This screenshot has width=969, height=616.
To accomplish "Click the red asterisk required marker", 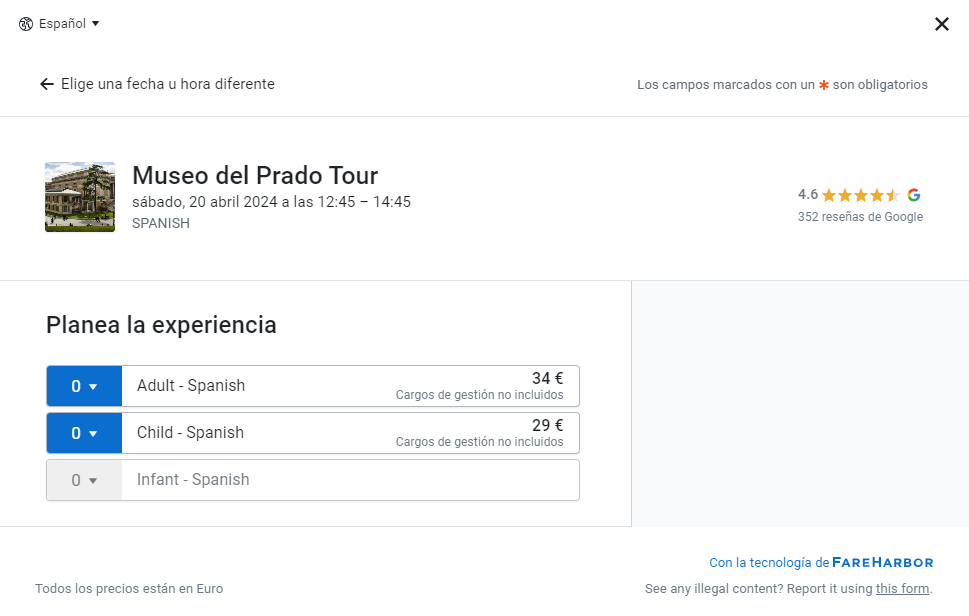I will pos(824,85).
